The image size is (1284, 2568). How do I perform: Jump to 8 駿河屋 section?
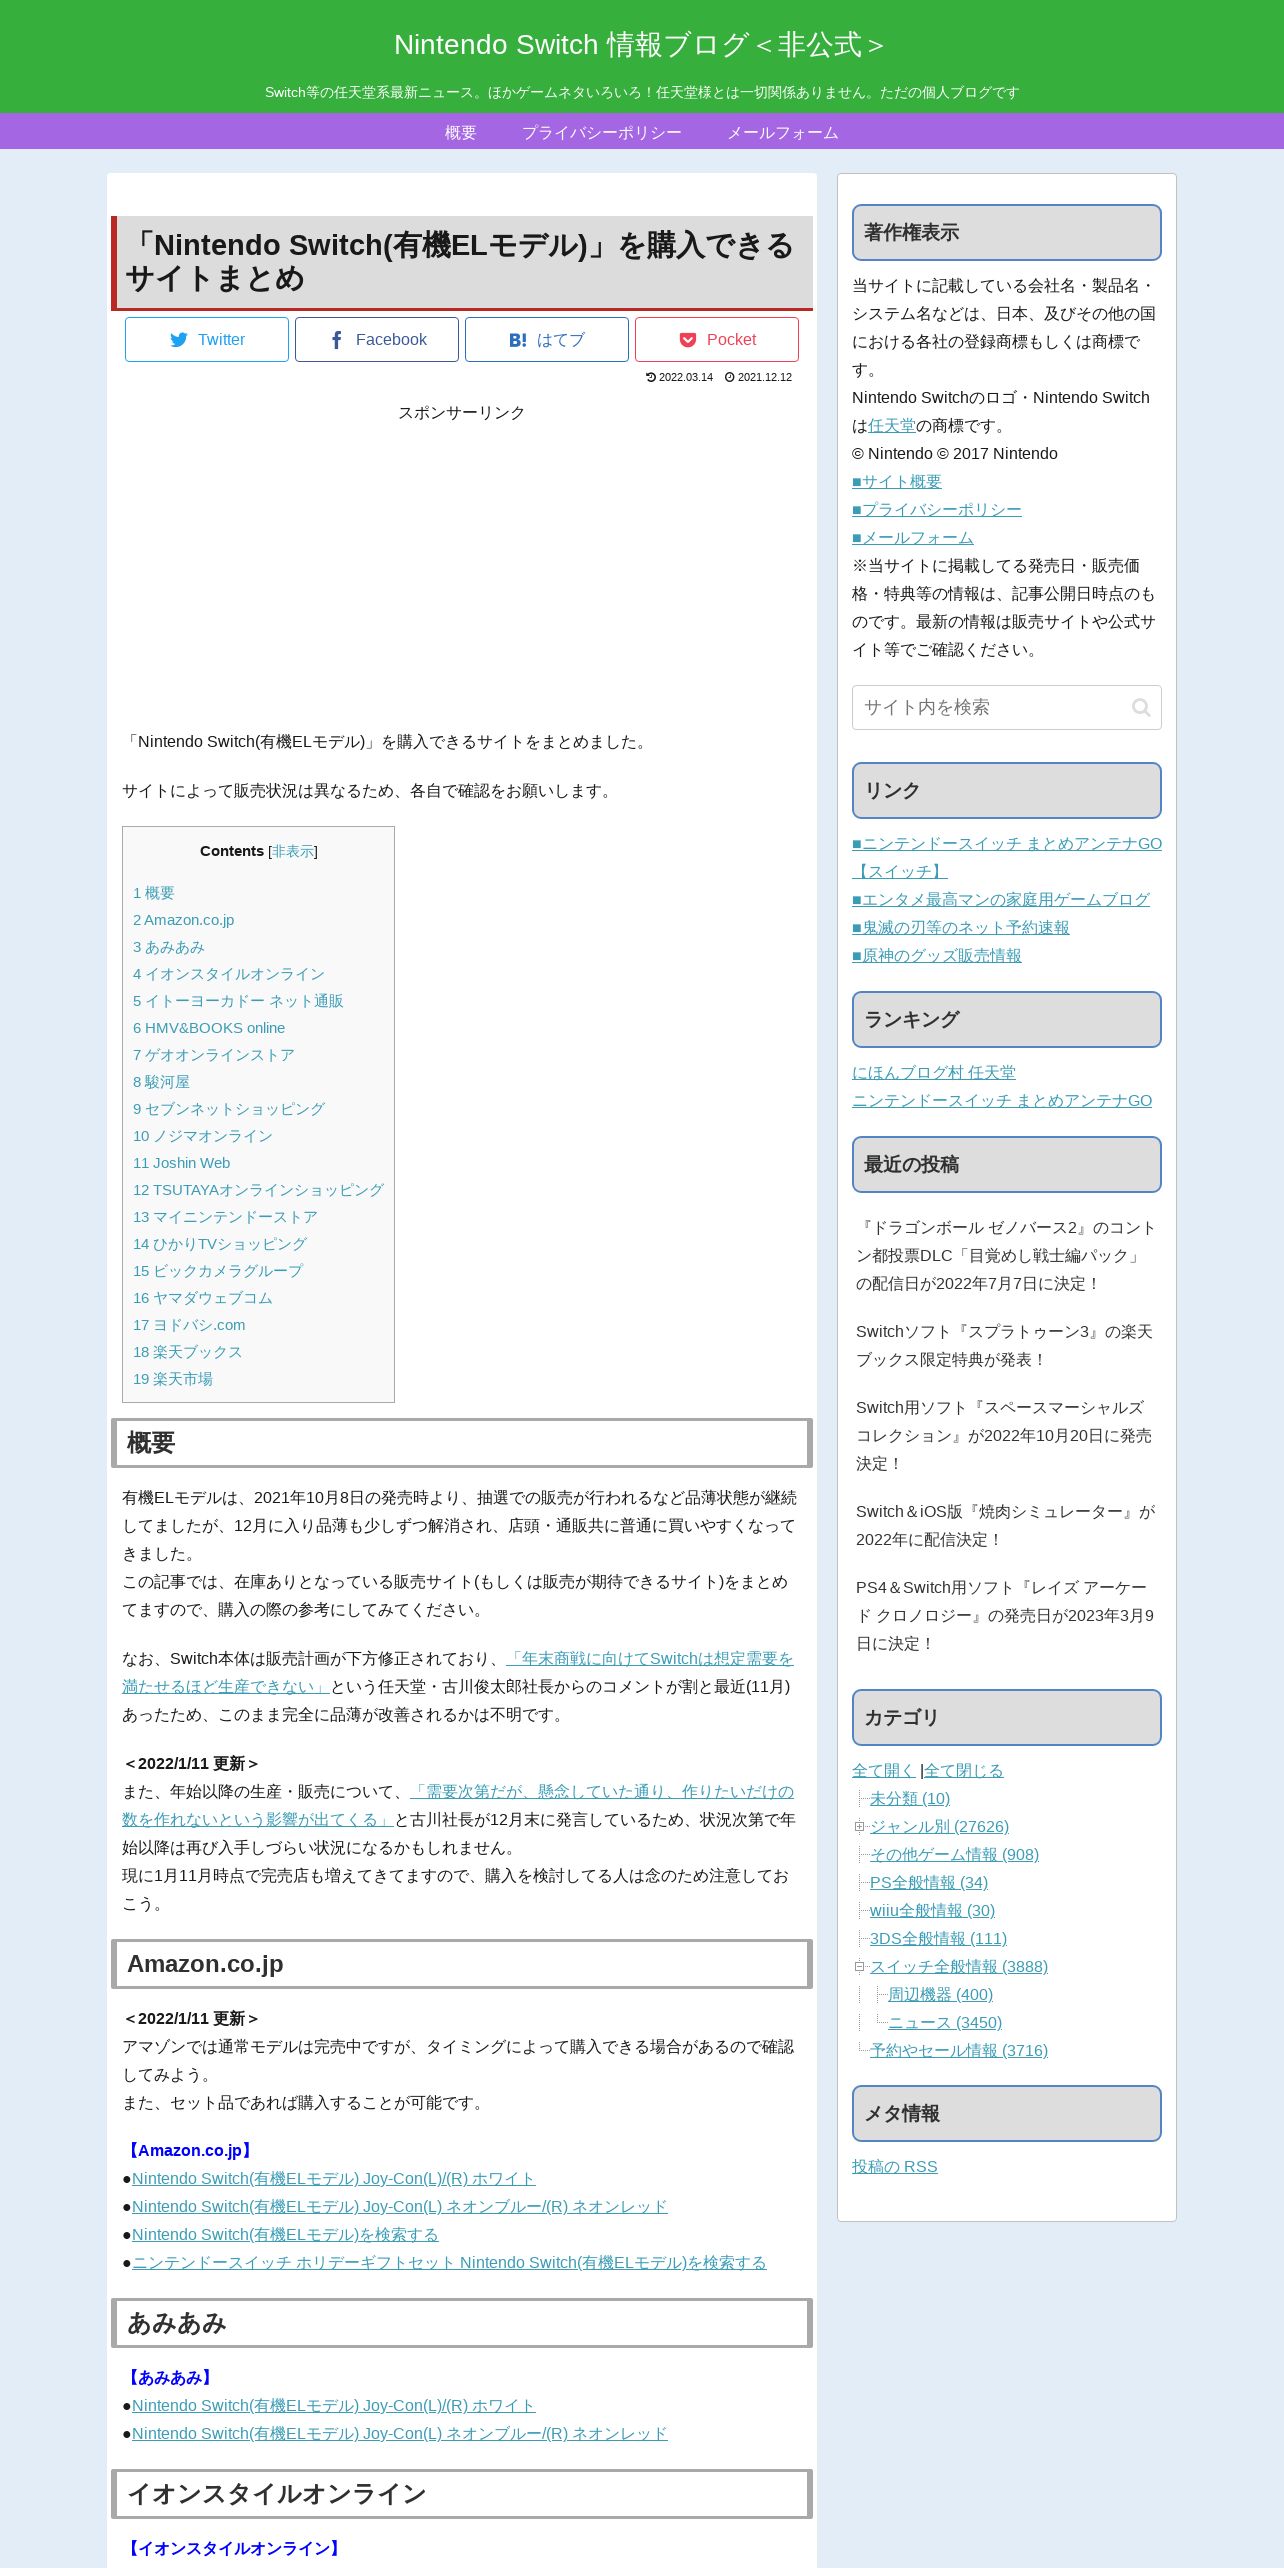[x=161, y=1082]
